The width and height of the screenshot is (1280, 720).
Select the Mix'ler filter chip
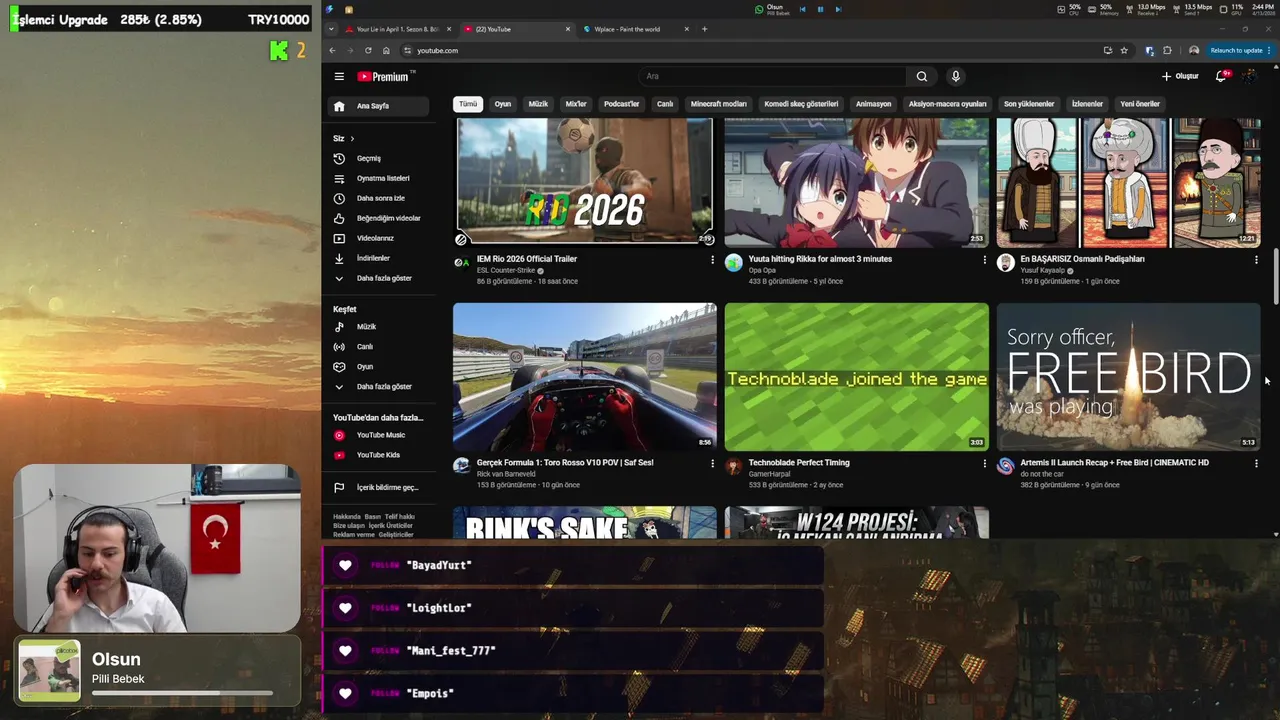[576, 104]
